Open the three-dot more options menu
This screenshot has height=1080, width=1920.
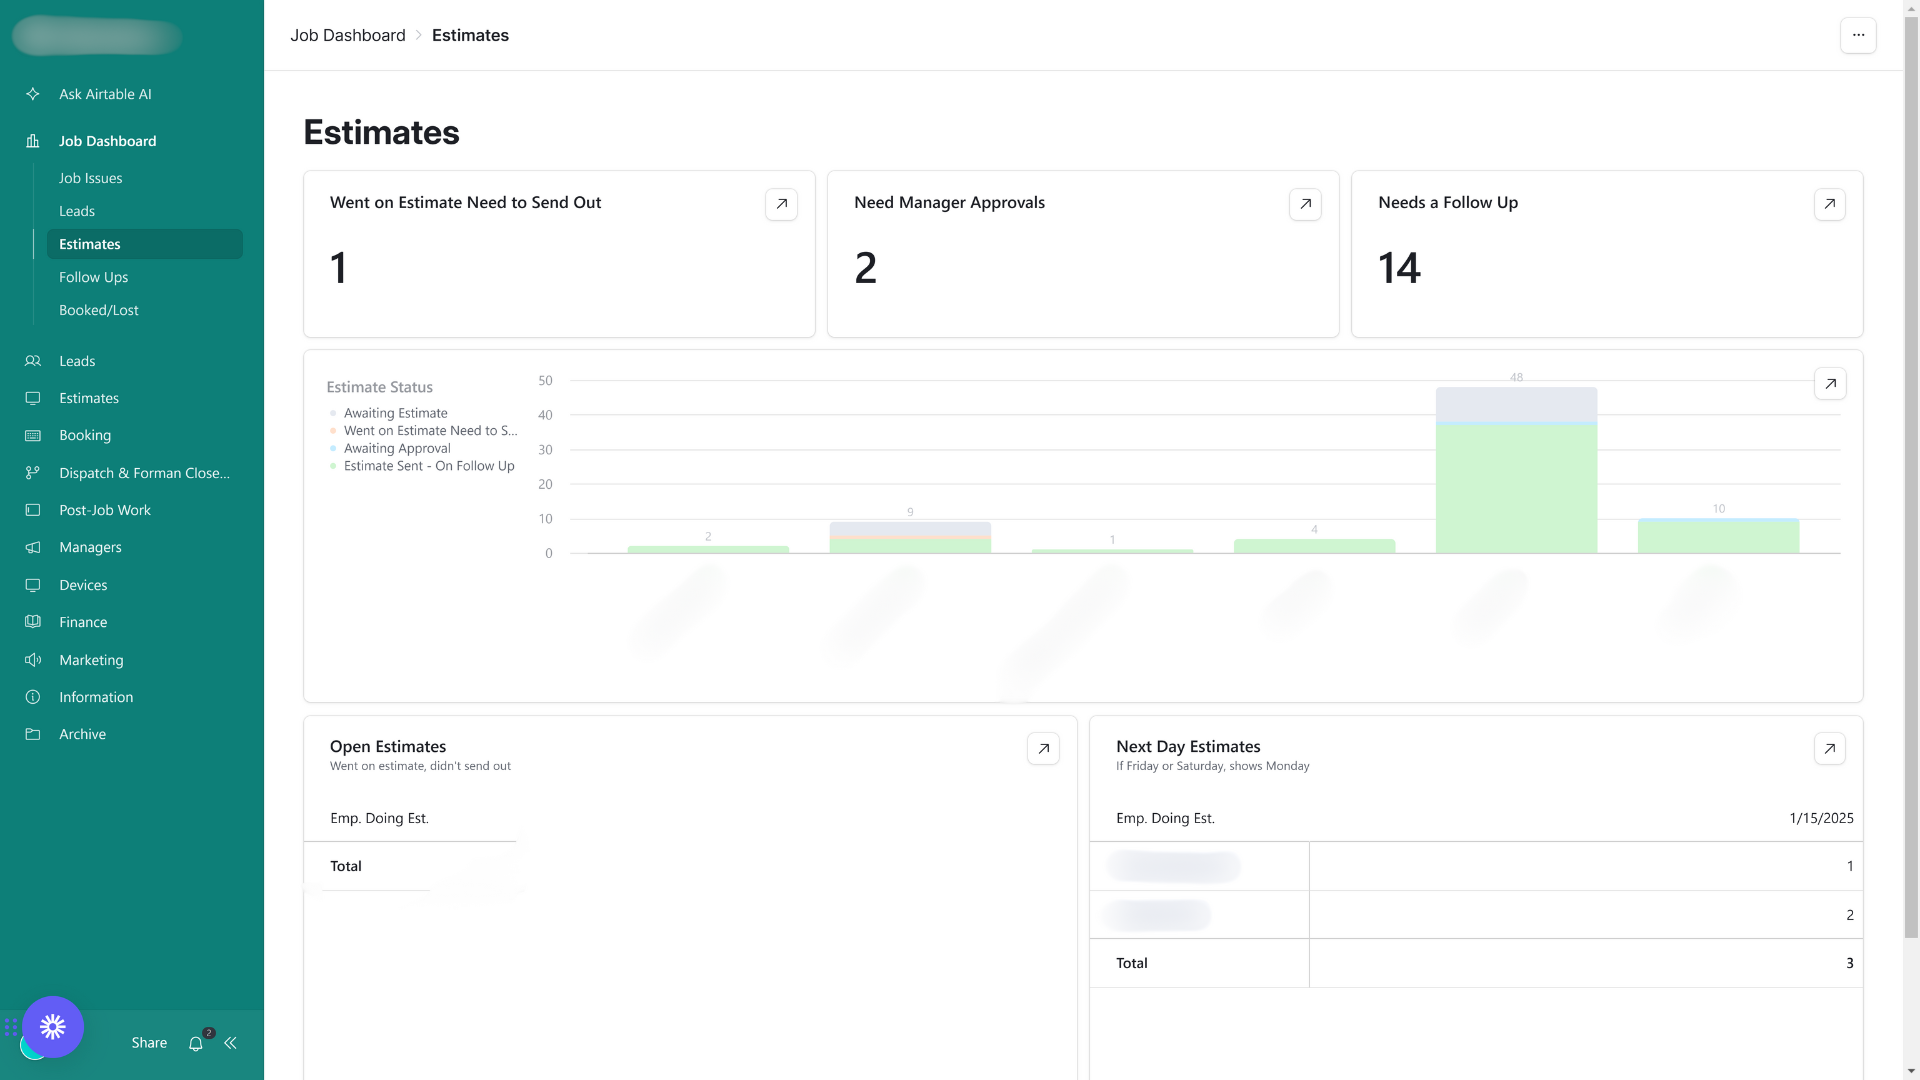1858,35
